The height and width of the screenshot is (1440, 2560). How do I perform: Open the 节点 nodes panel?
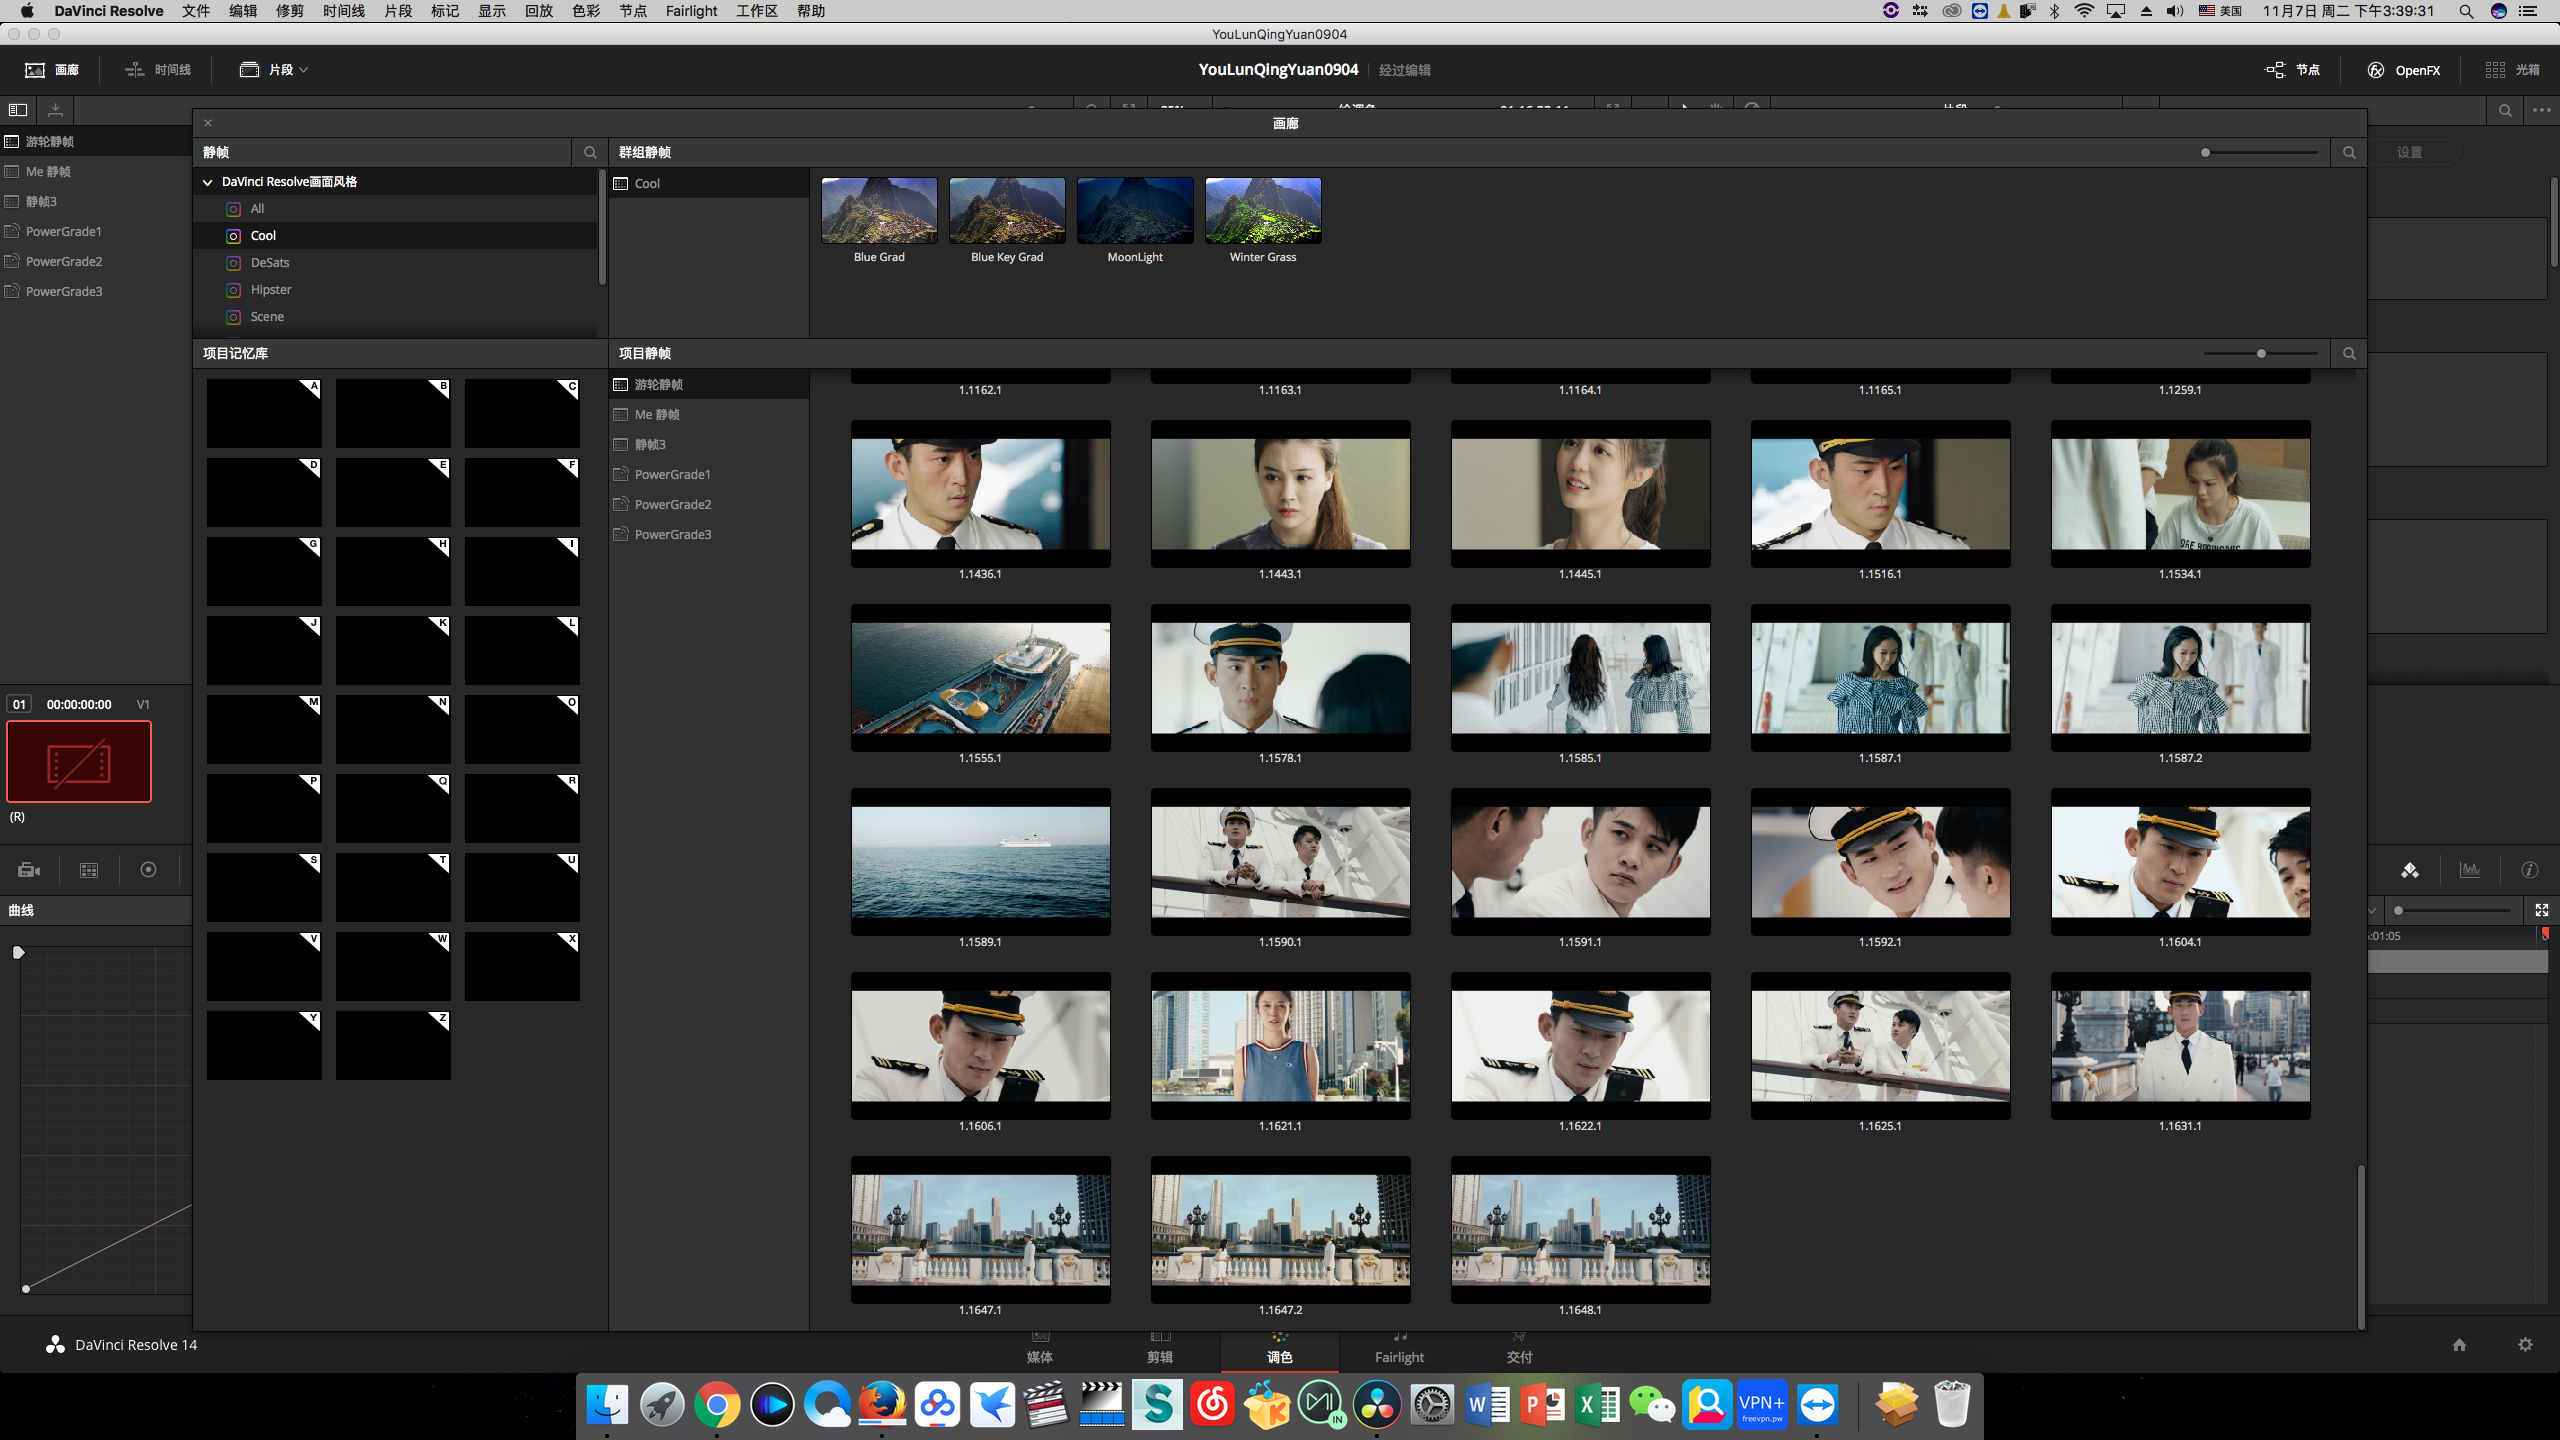click(2293, 70)
